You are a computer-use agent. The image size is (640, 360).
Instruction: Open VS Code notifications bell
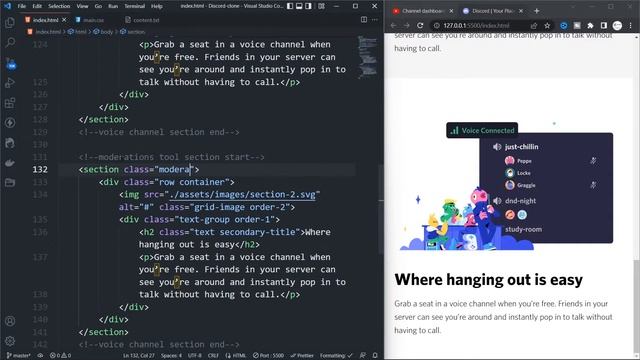click(x=375, y=356)
